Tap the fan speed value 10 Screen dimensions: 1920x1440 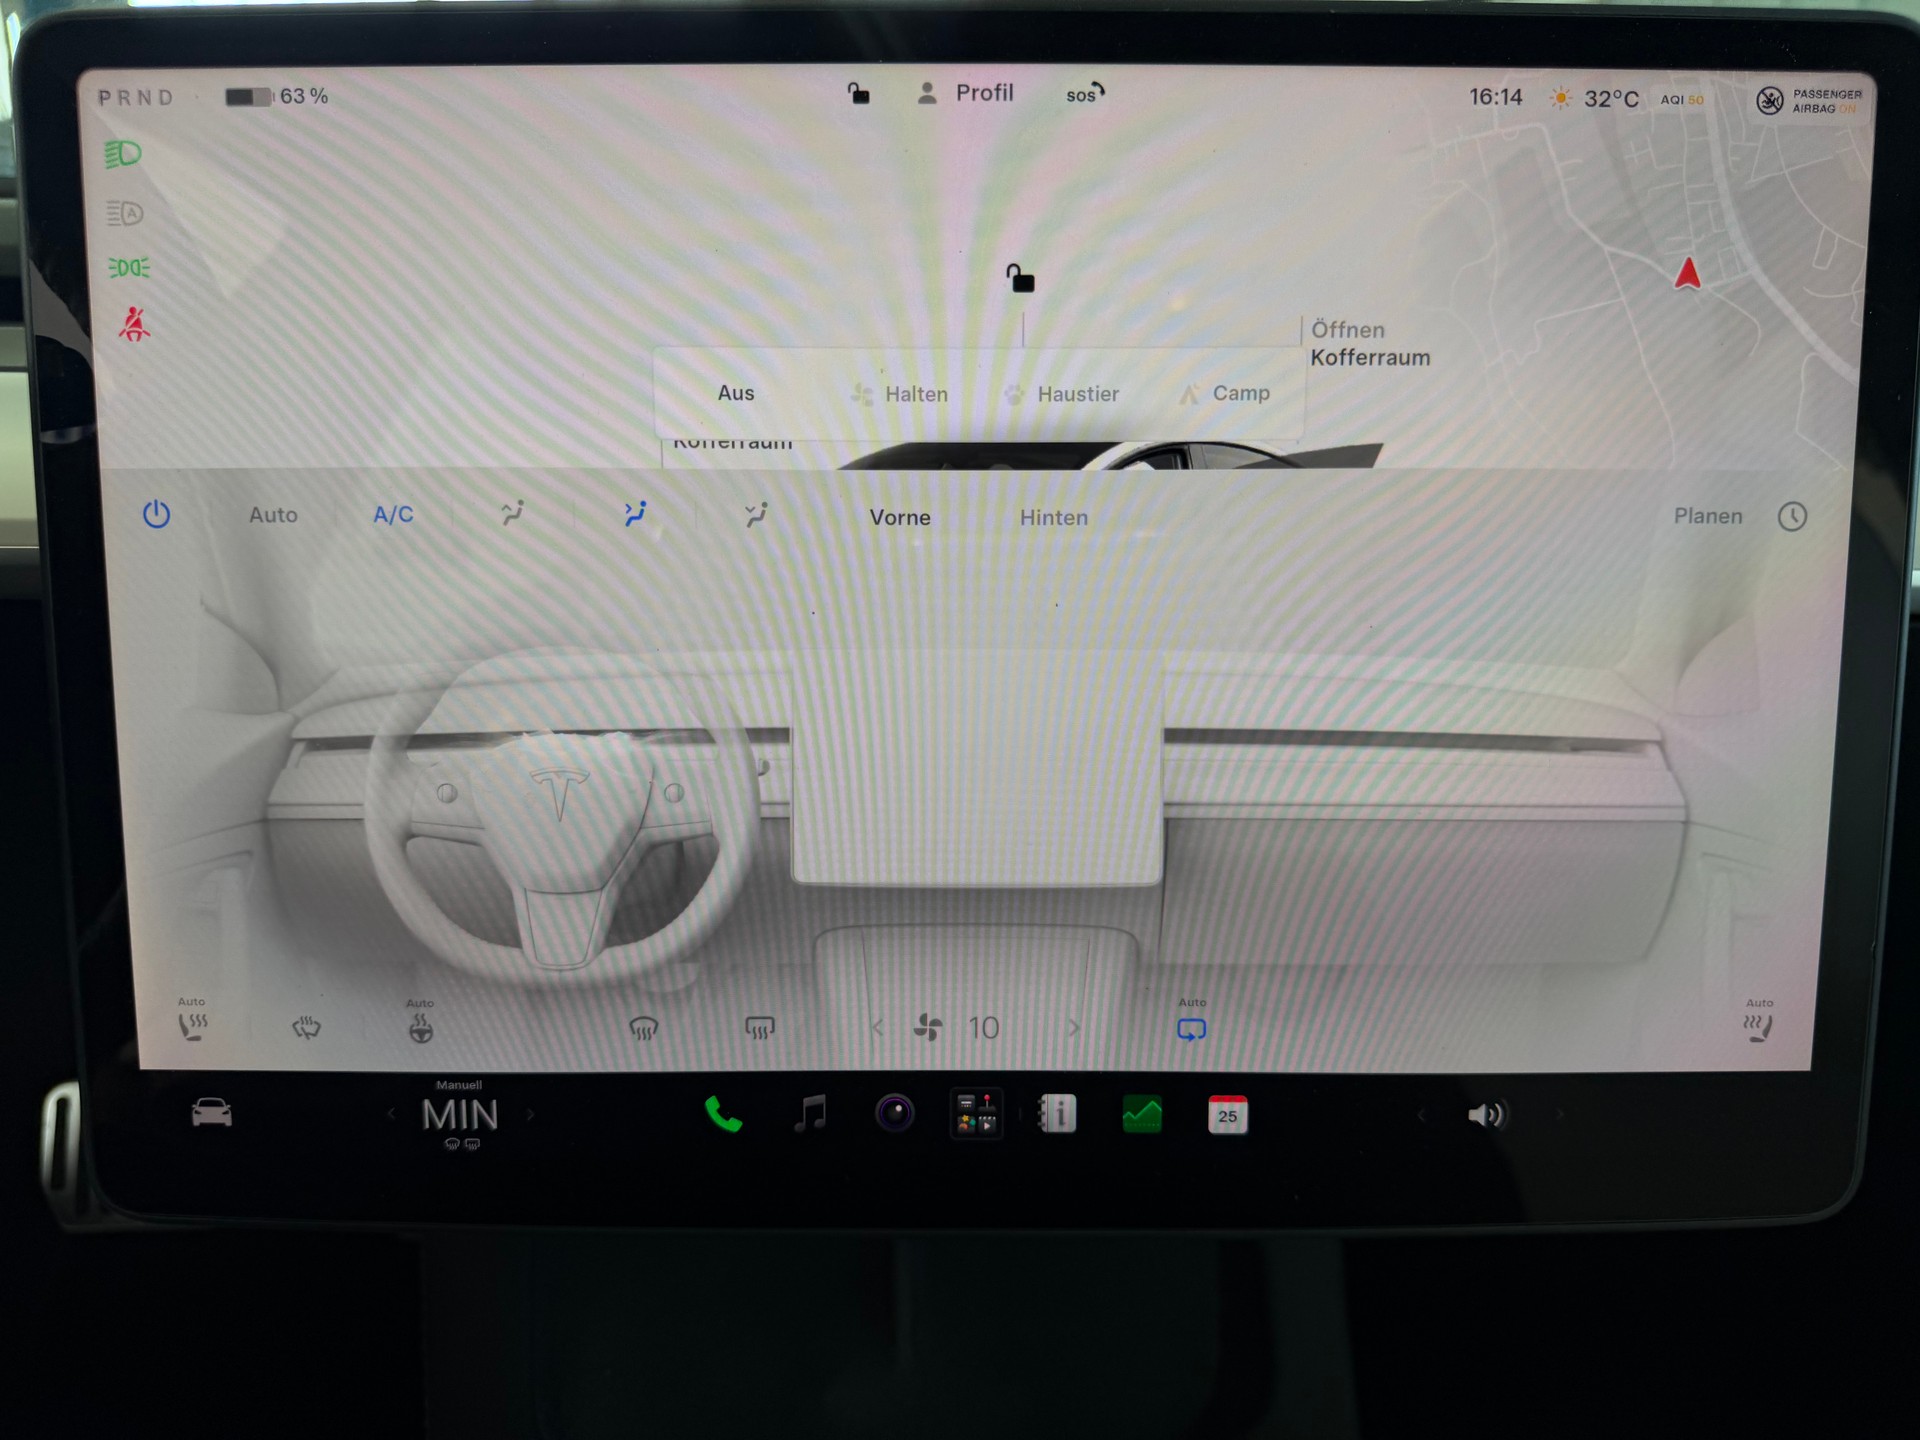(x=984, y=1027)
